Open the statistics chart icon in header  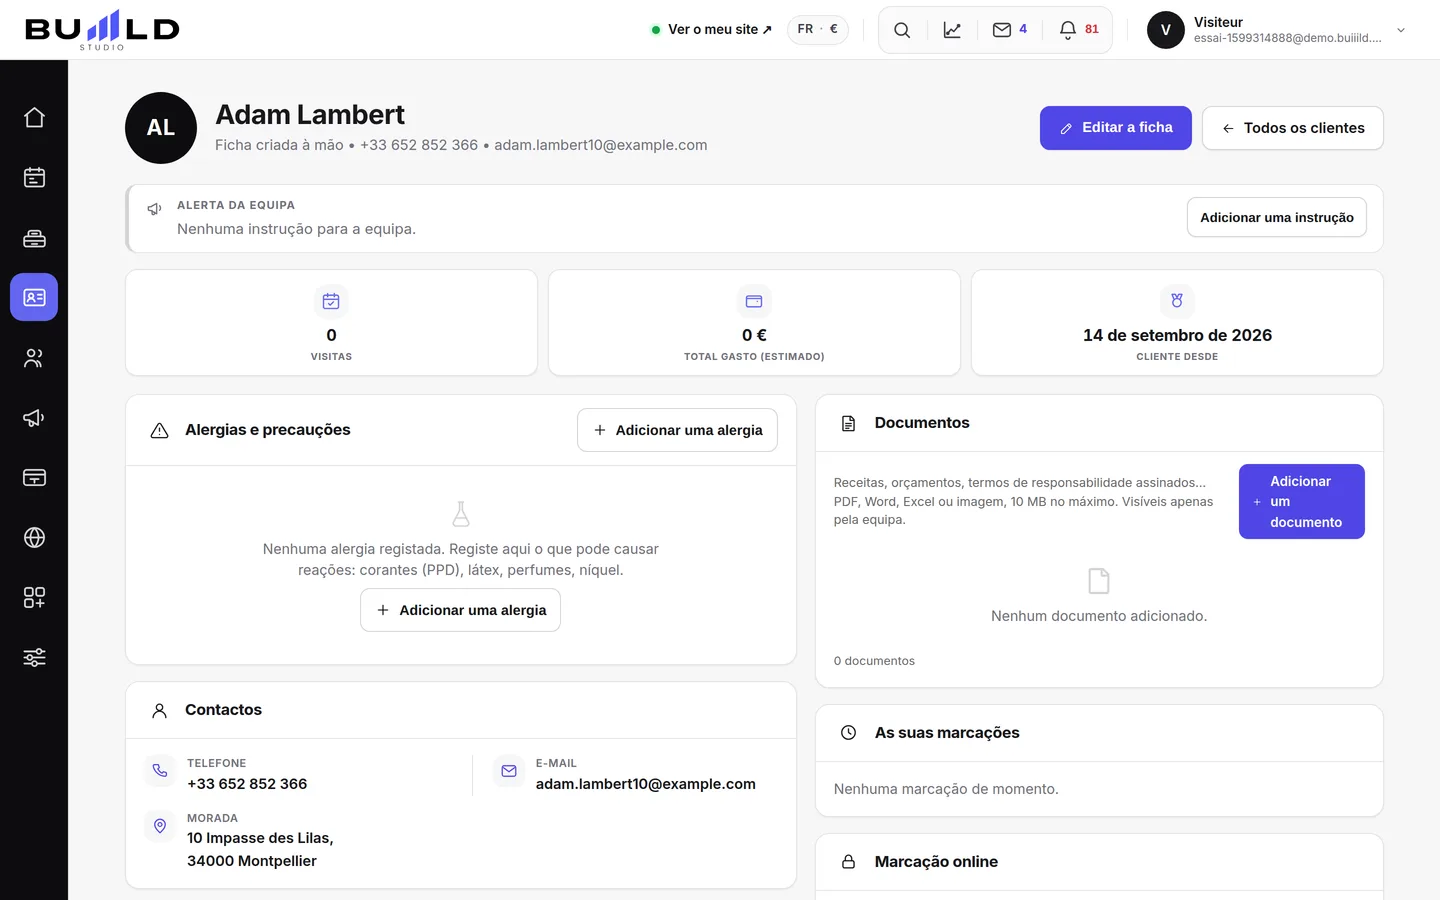[952, 30]
